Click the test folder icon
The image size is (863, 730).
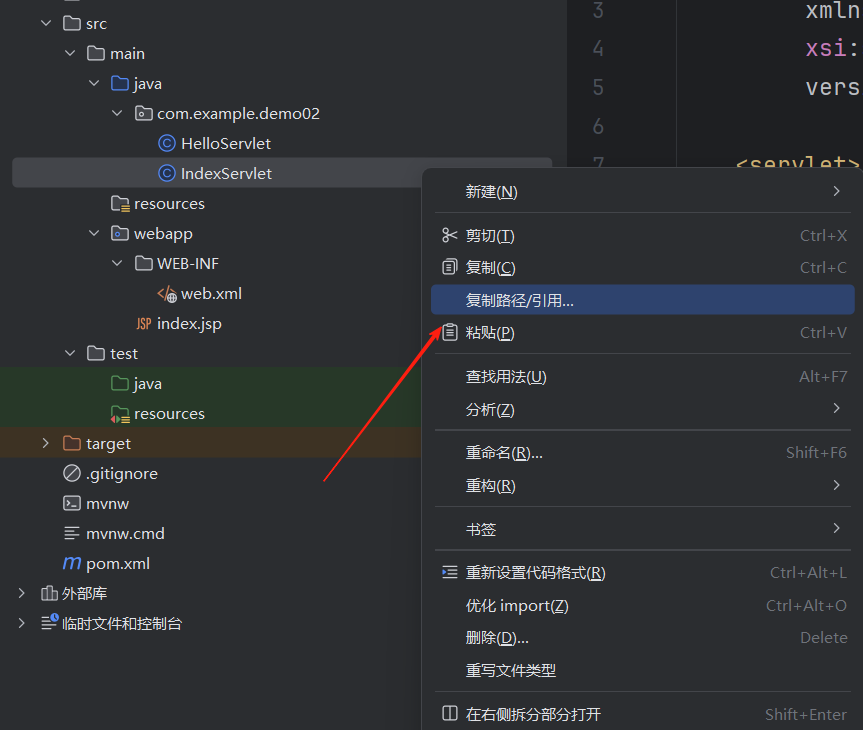pos(96,353)
